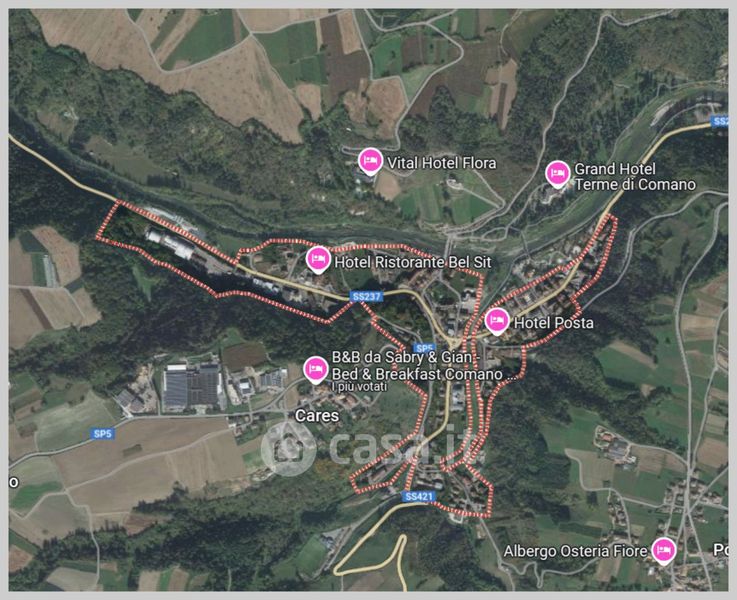
Task: Click the SP5 shield on the left road
Action: (x=102, y=433)
